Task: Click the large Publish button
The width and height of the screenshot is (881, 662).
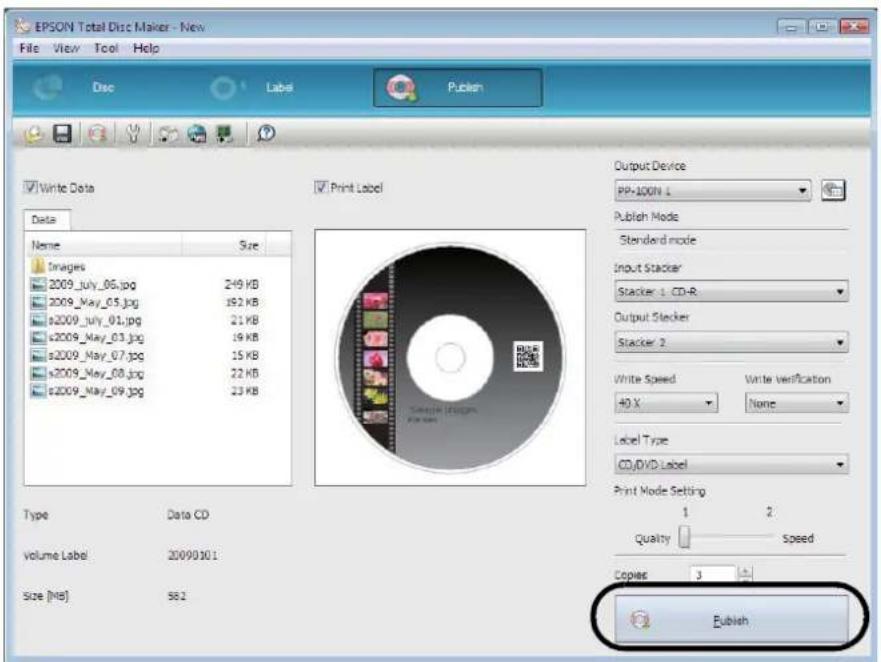Action: pyautogui.click(x=731, y=620)
